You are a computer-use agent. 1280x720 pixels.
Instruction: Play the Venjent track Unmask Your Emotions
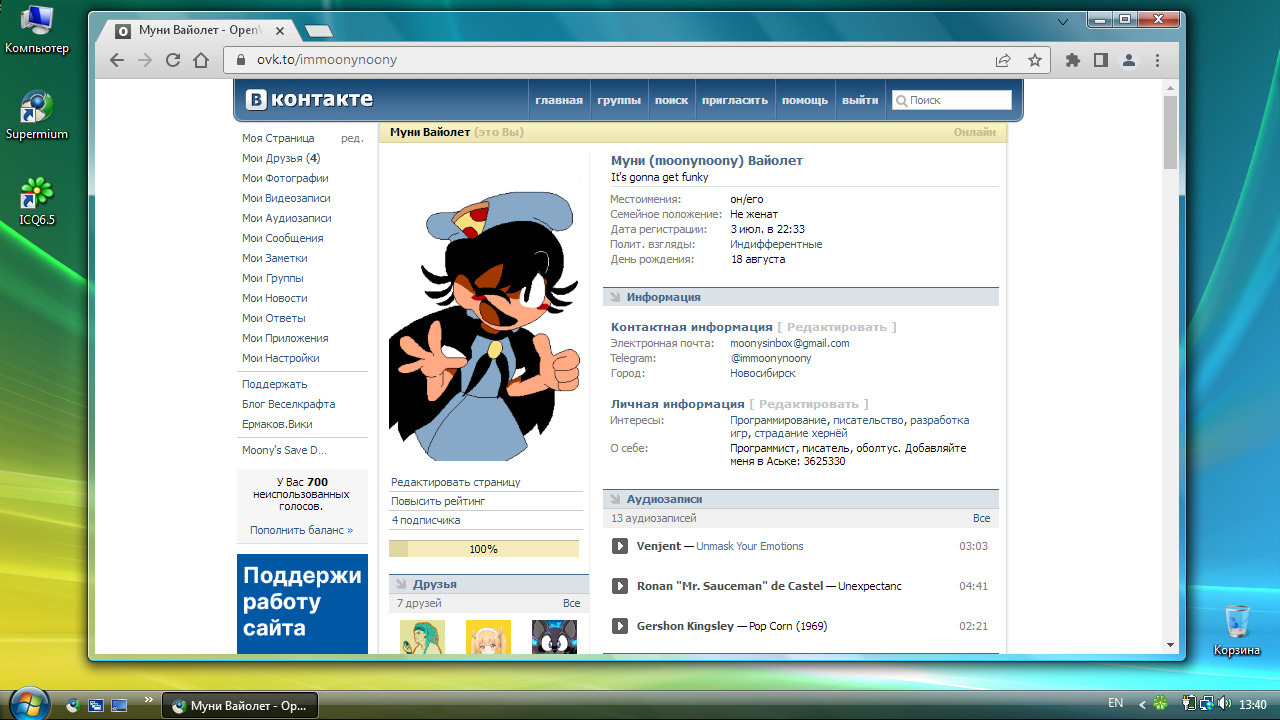620,546
